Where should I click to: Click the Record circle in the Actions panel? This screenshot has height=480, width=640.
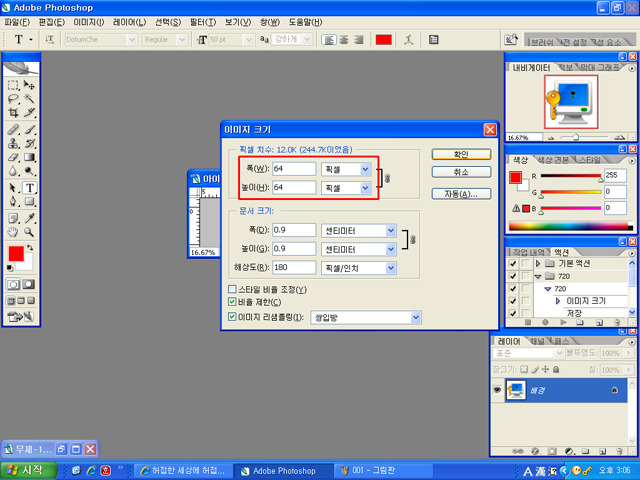click(545, 322)
